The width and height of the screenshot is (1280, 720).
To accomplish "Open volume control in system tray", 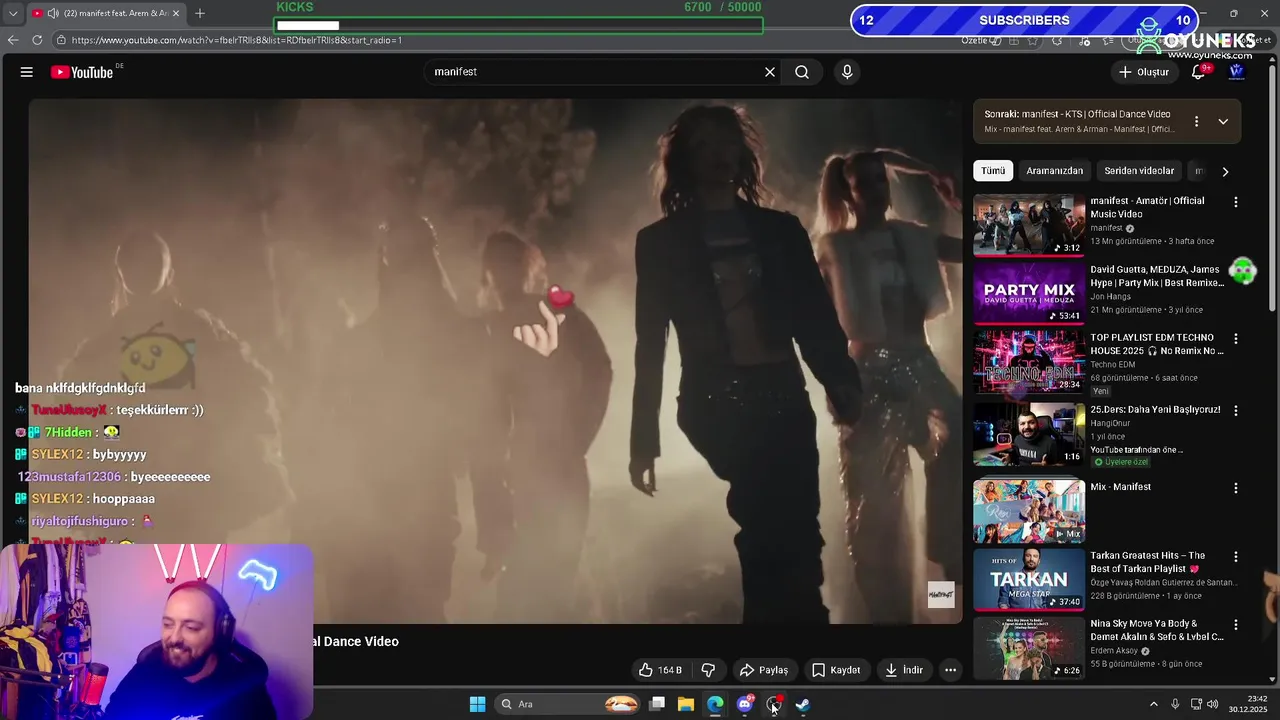I will [x=1212, y=704].
